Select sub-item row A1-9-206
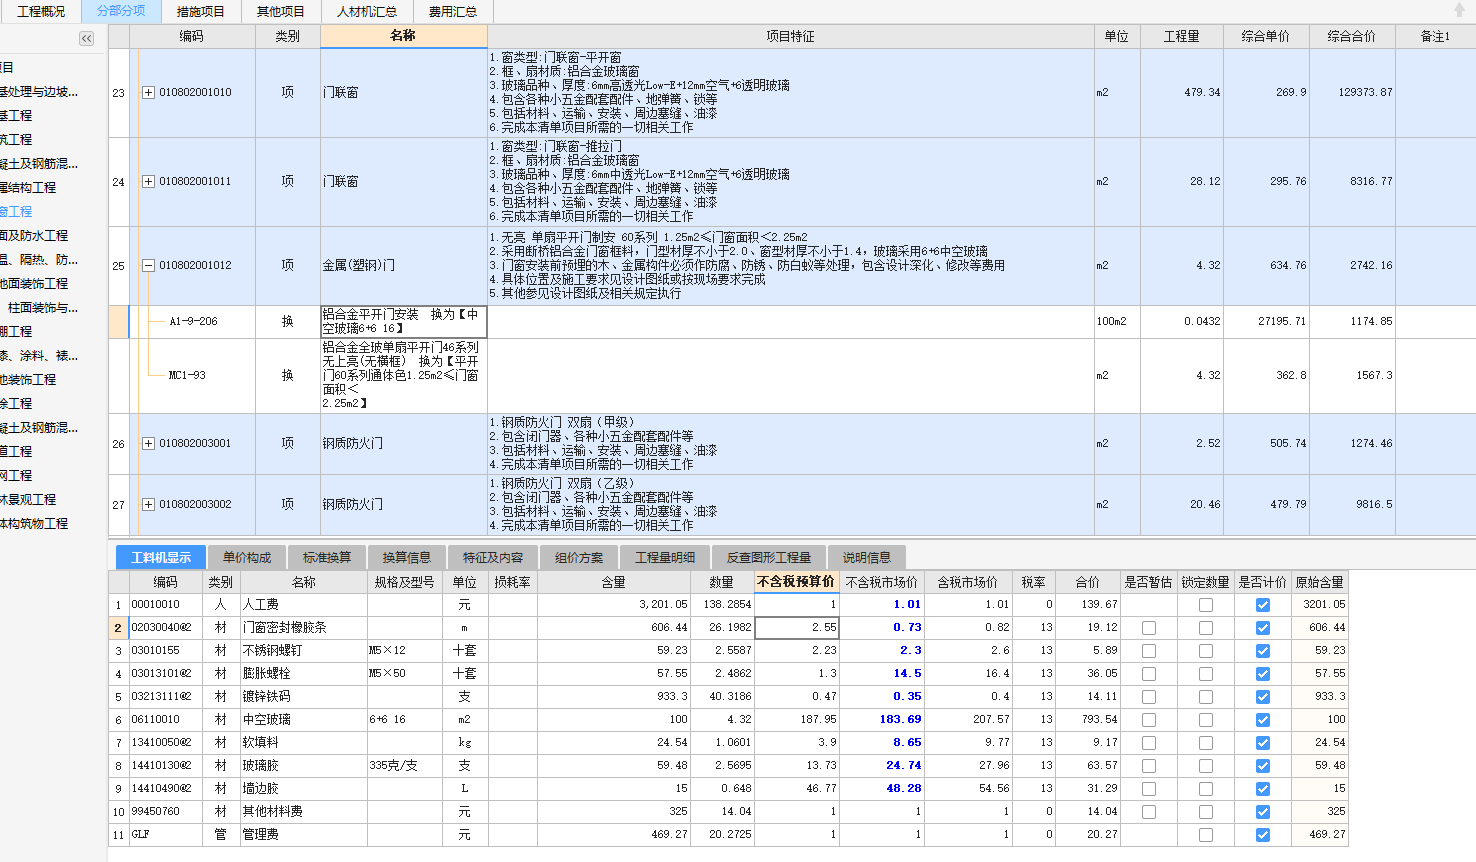Screen dimensions: 1476x862 coord(193,322)
